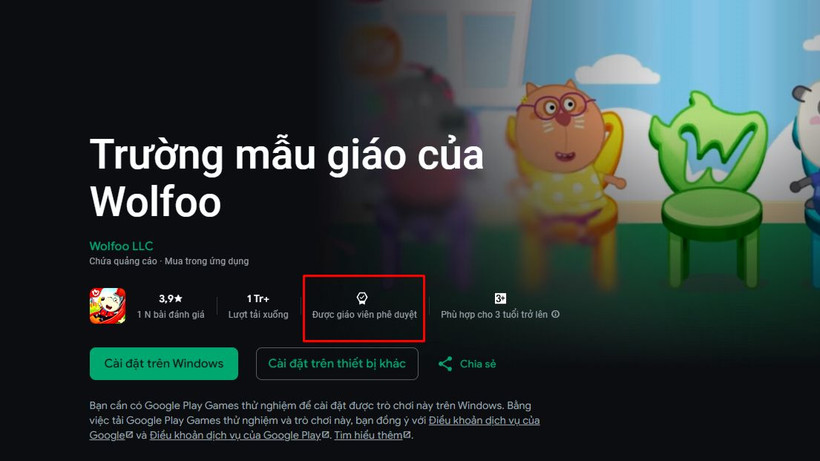
Task: Open Điều khoản dịch vụ của Google Play link
Action: coord(235,435)
